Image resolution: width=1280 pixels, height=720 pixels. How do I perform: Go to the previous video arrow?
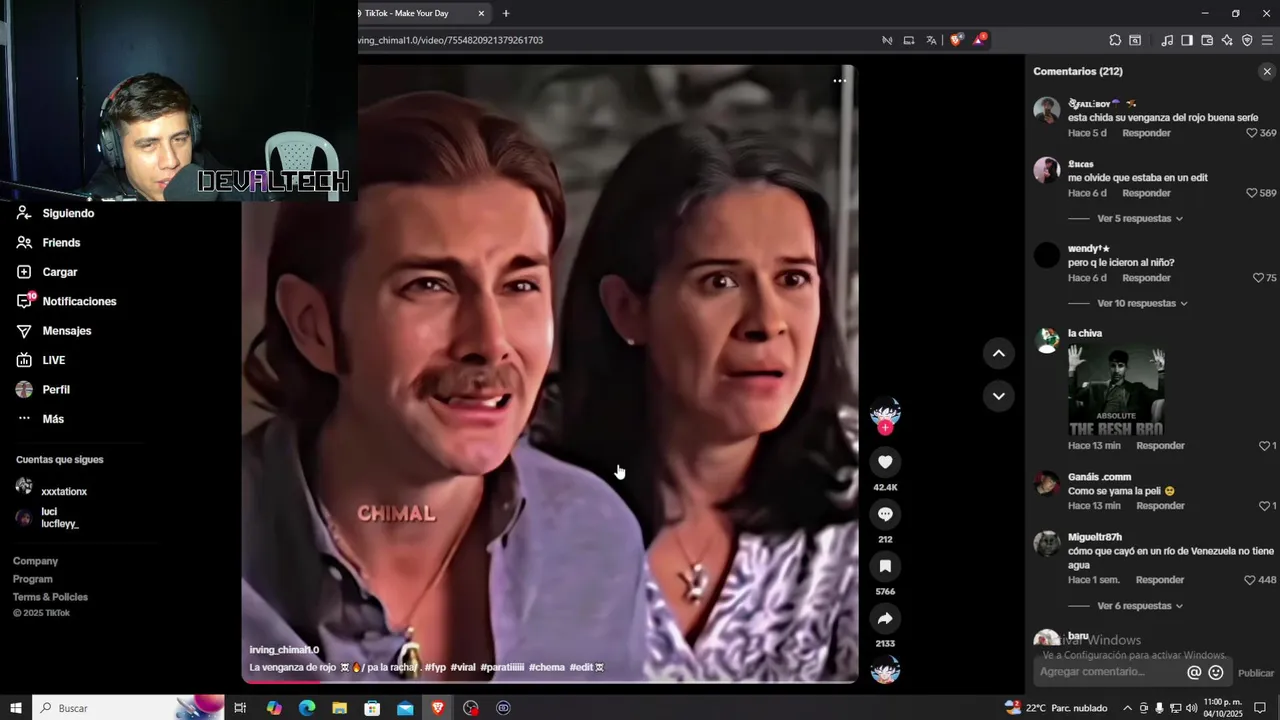point(998,352)
